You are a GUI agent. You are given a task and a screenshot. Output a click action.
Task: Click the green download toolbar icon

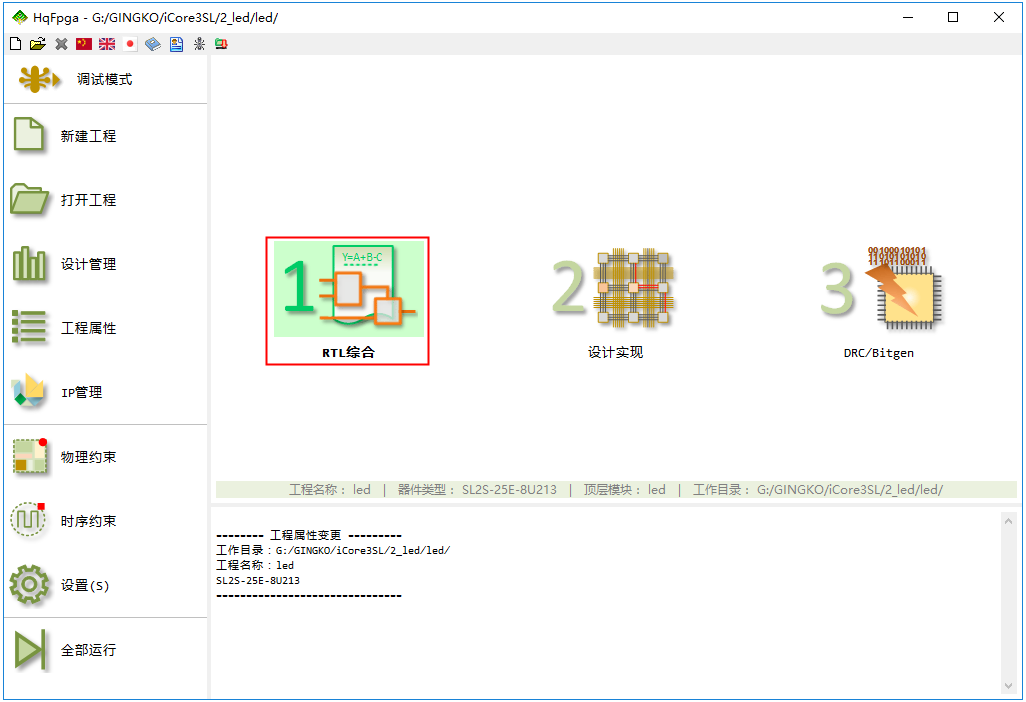pos(221,44)
